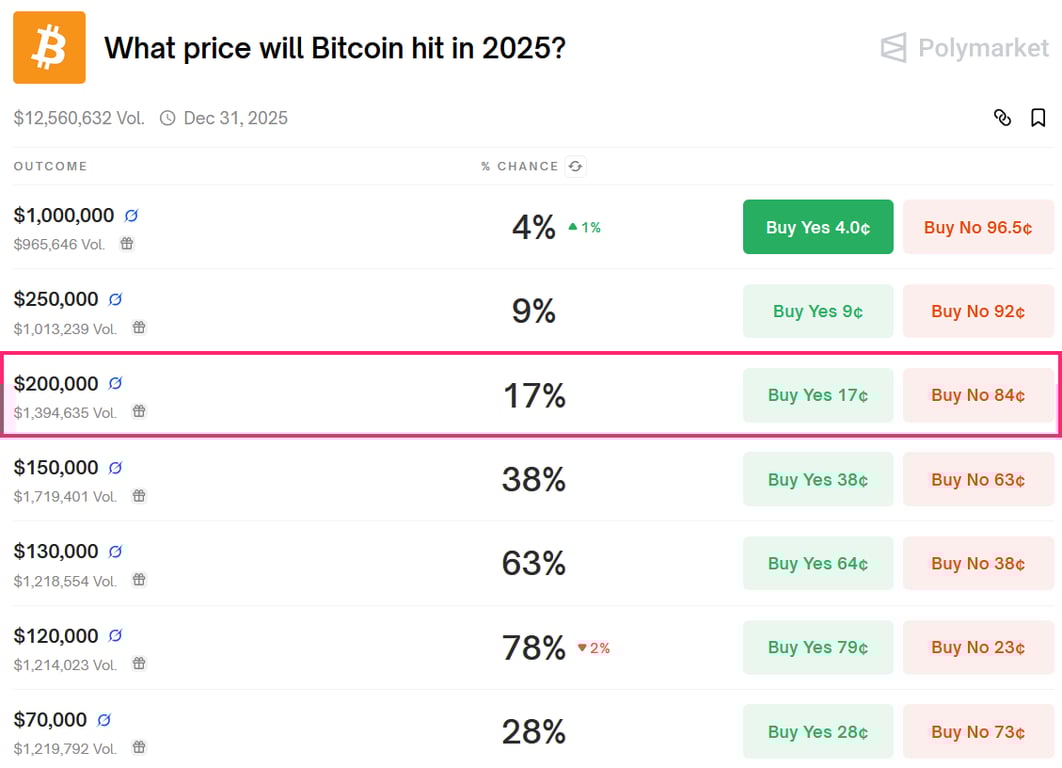Image resolution: width=1062 pixels, height=768 pixels.
Task: Click the Bitcoin market logo
Action: click(x=48, y=48)
